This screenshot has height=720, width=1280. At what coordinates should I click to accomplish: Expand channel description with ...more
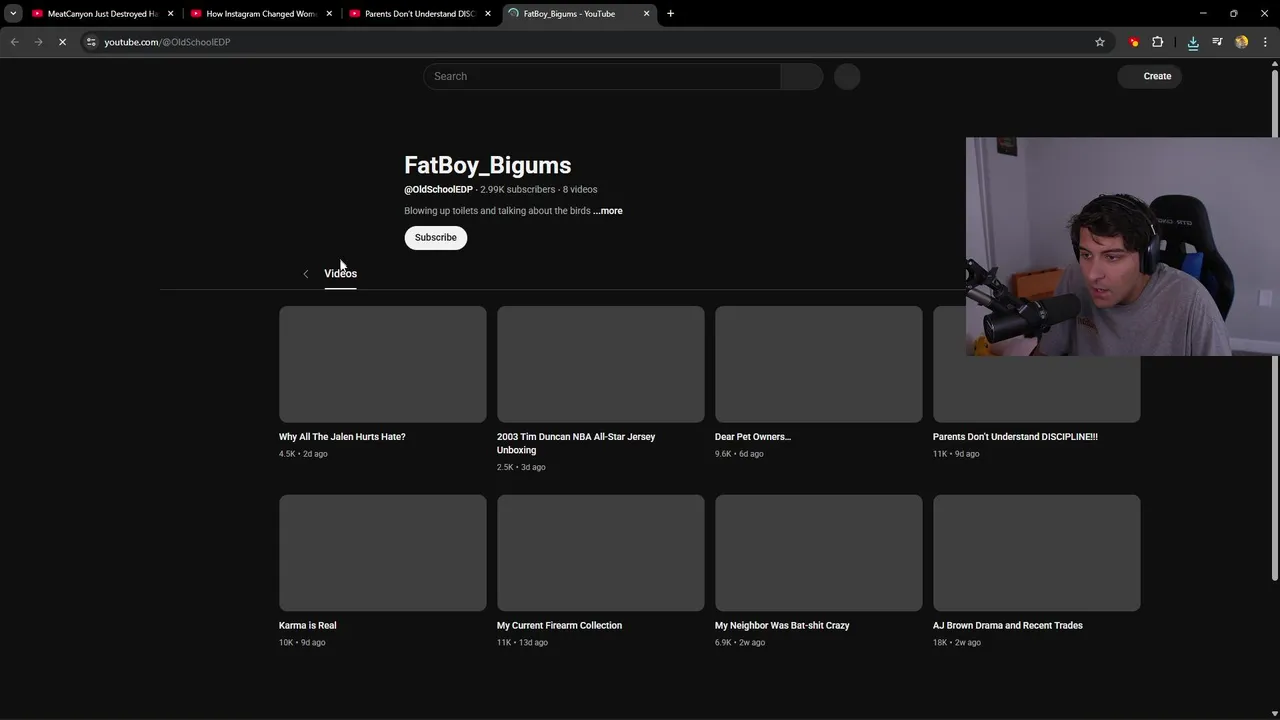coord(608,211)
